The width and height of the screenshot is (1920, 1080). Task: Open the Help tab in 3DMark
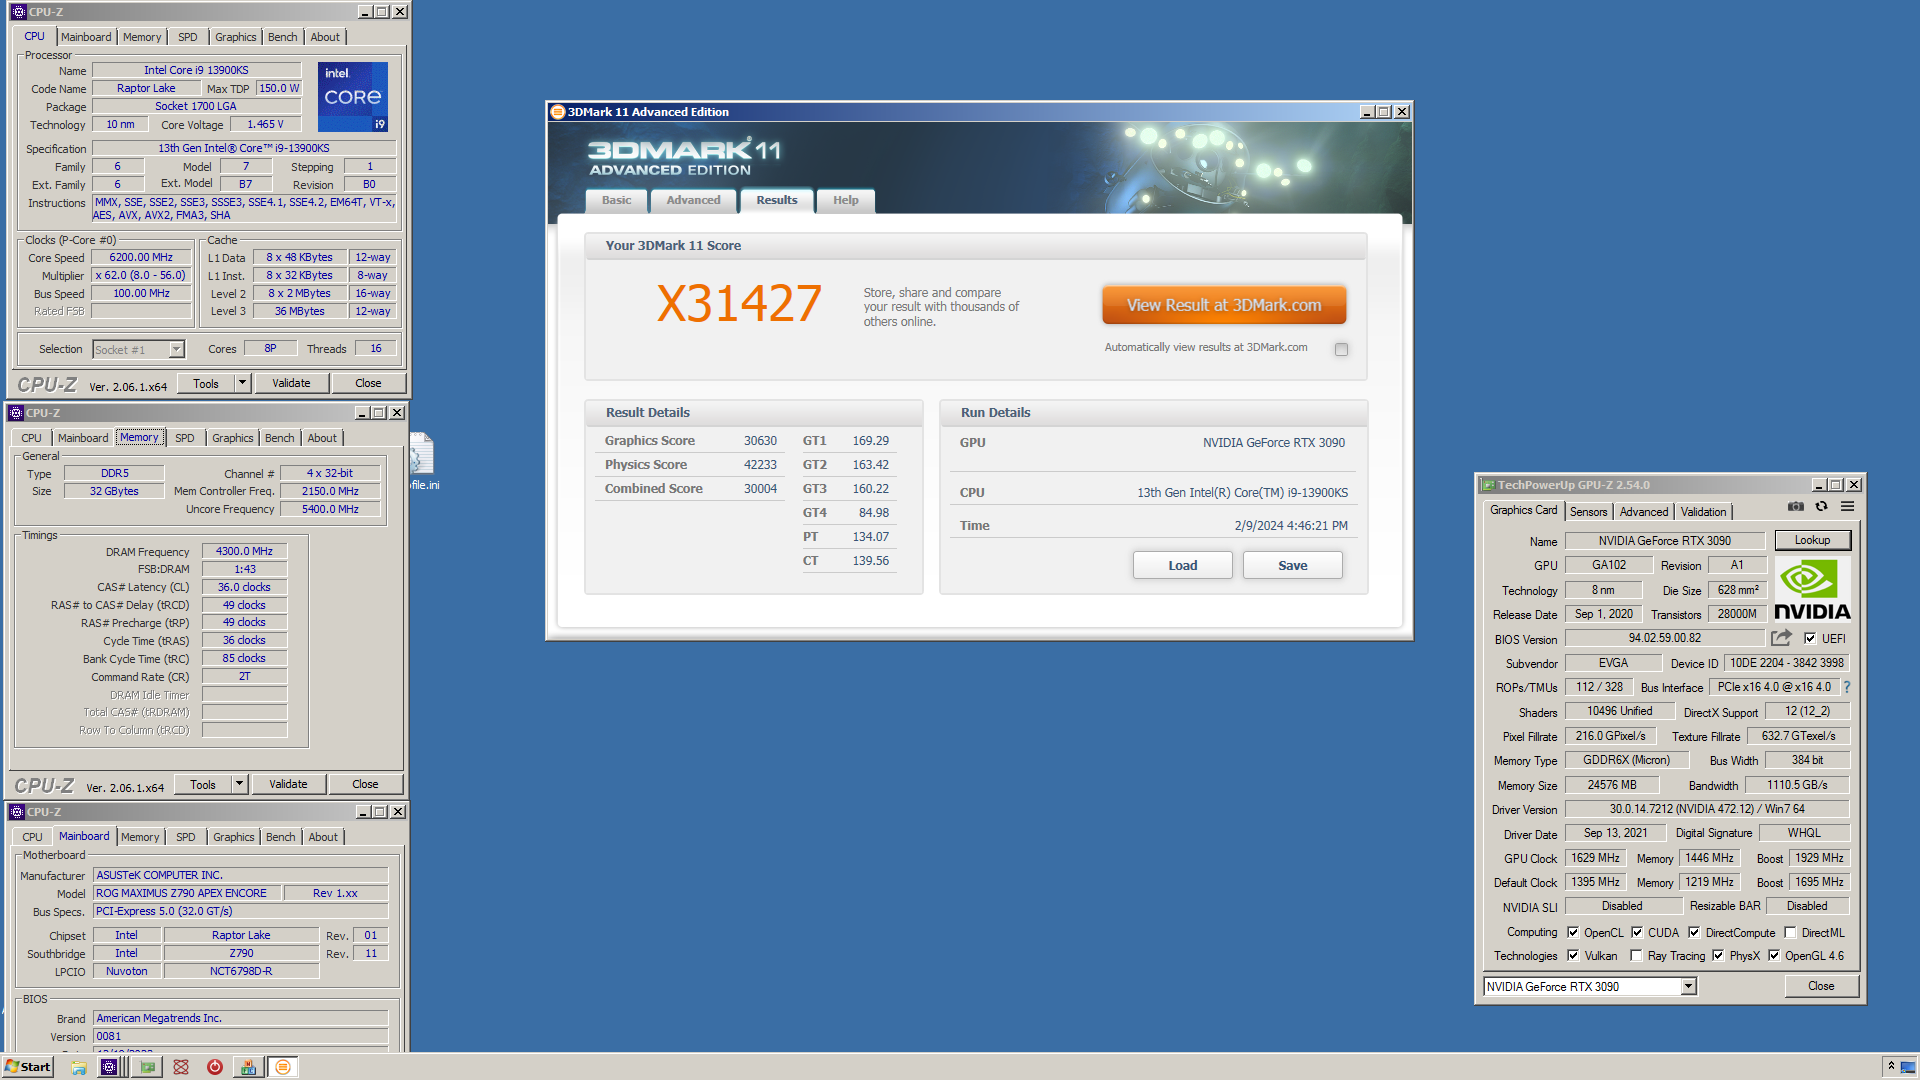pyautogui.click(x=845, y=200)
